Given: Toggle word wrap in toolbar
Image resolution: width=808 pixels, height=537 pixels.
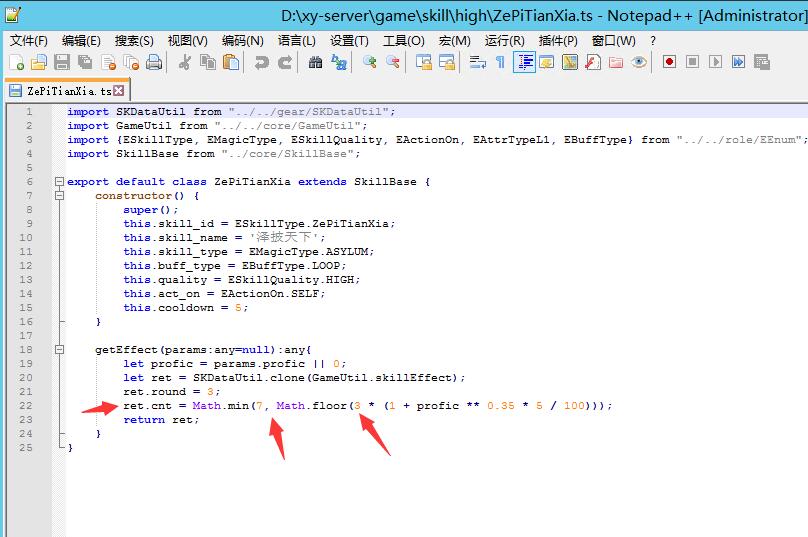Looking at the screenshot, I should [x=477, y=62].
